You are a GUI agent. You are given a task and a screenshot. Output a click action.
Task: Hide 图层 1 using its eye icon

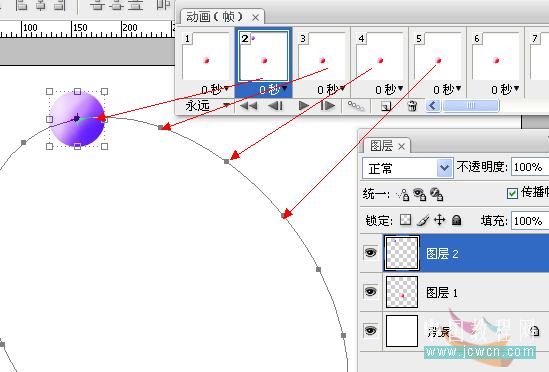(x=370, y=291)
